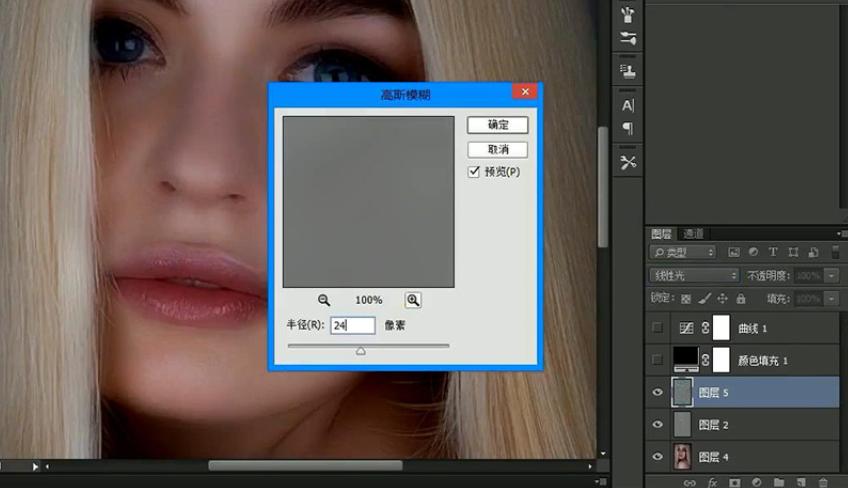Click the zoom in magnifier in Gaussian Blur dialog
The width and height of the screenshot is (848, 488).
(x=412, y=300)
